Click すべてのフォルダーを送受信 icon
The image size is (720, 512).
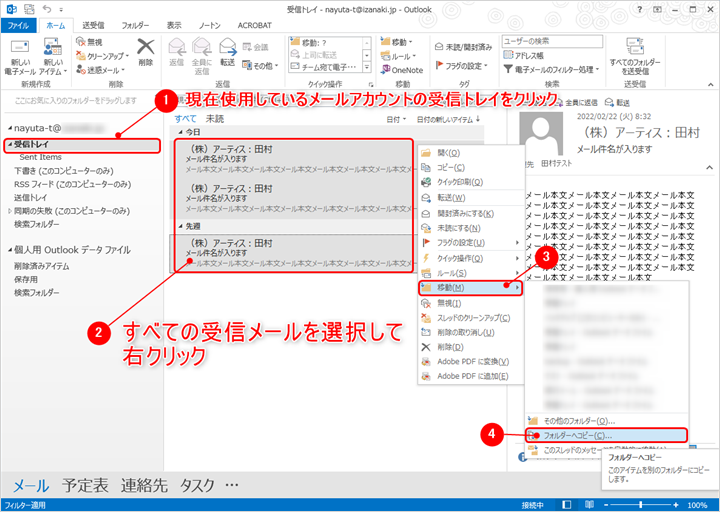(x=635, y=56)
